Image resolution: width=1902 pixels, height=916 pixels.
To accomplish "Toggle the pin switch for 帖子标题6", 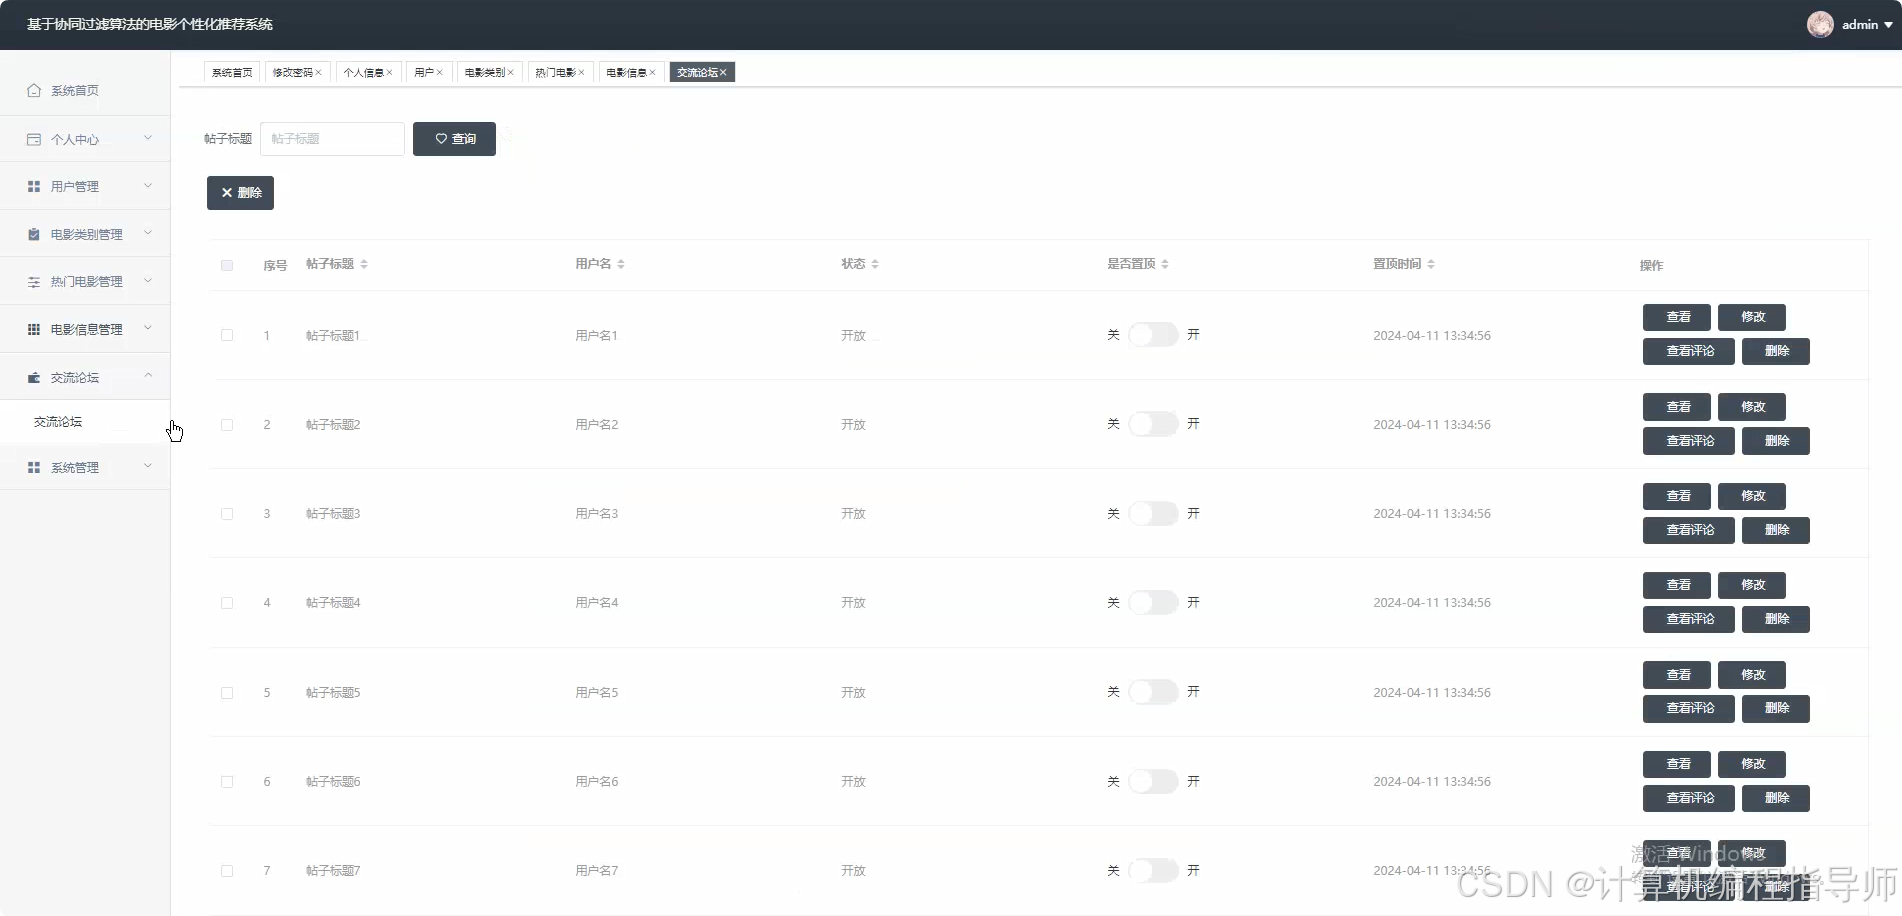I will [x=1153, y=781].
